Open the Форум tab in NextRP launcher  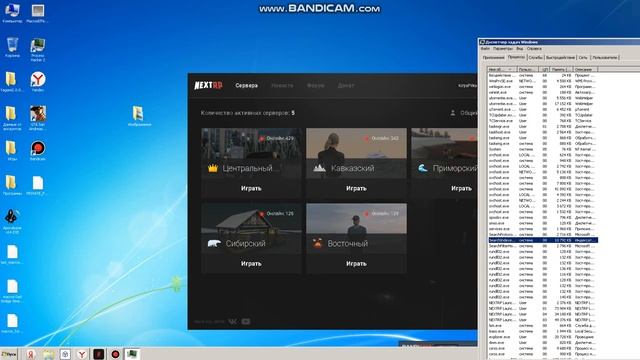(316, 85)
